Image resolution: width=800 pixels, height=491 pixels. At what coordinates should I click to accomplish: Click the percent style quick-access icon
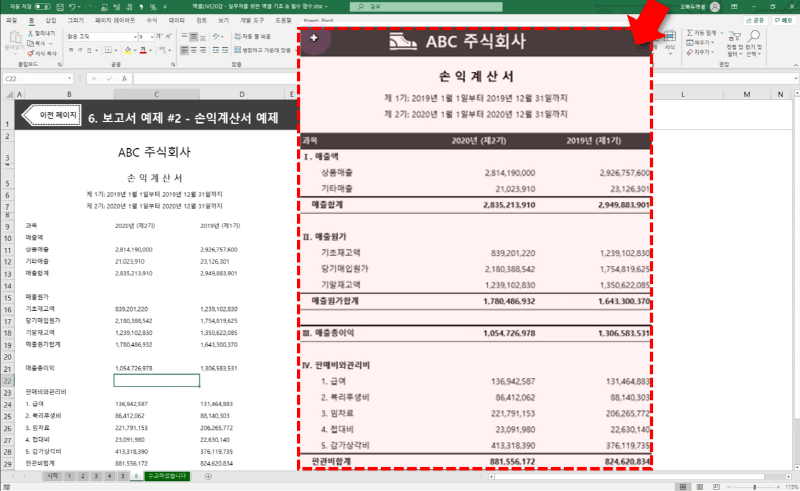coord(153,7)
